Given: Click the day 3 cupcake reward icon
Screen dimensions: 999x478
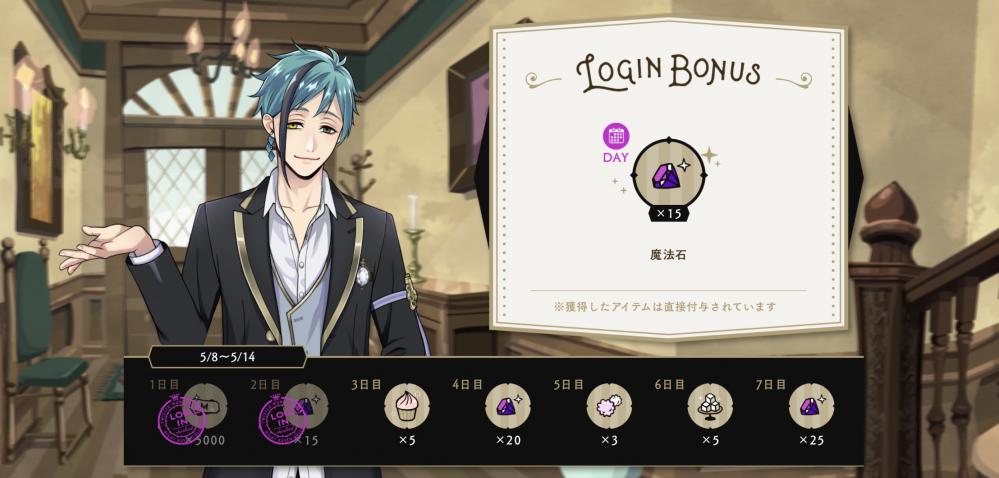Looking at the screenshot, I should [406, 405].
